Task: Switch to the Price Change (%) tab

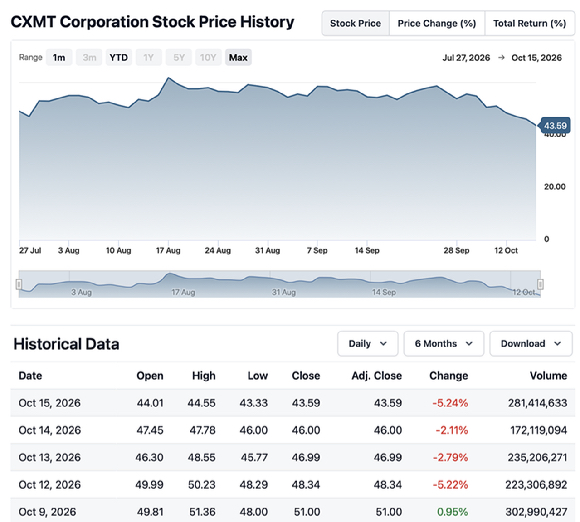Action: point(437,23)
